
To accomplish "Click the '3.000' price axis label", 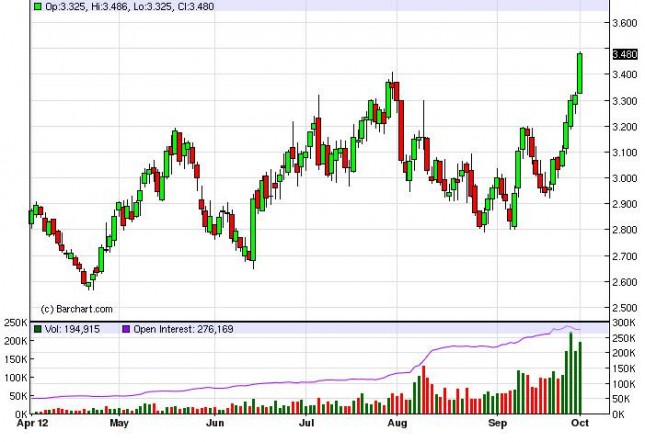I will tap(625, 178).
